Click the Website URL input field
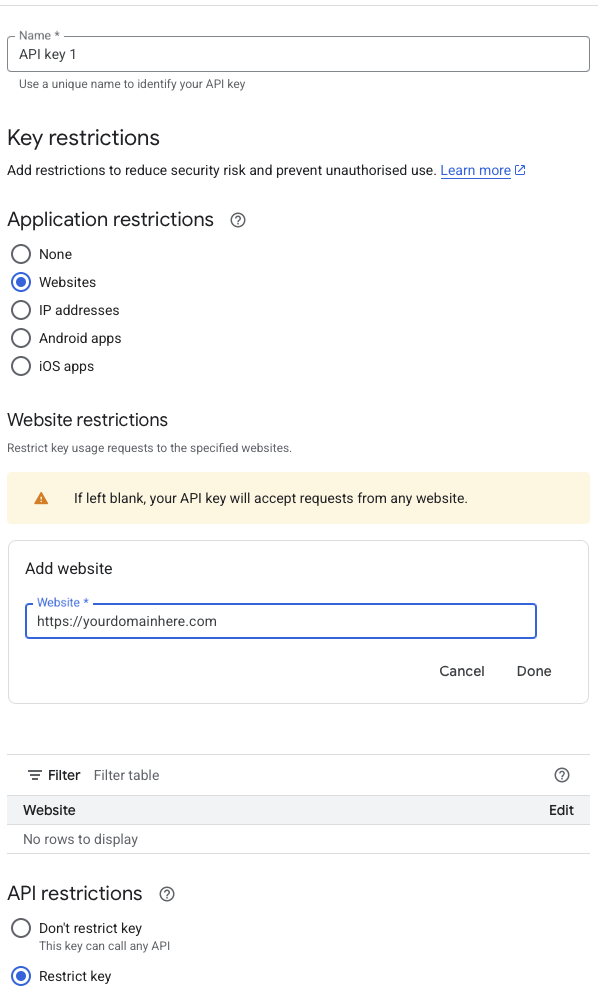The height and width of the screenshot is (1003, 598). (280, 621)
